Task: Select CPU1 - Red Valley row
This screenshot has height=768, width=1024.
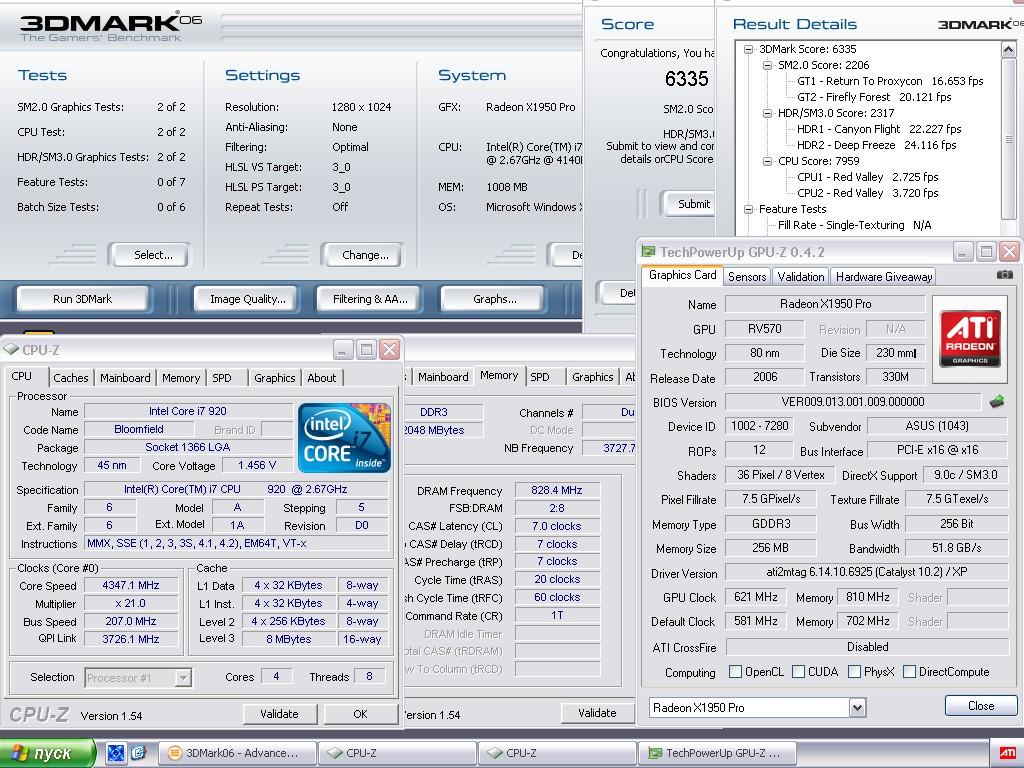Action: tap(867, 177)
